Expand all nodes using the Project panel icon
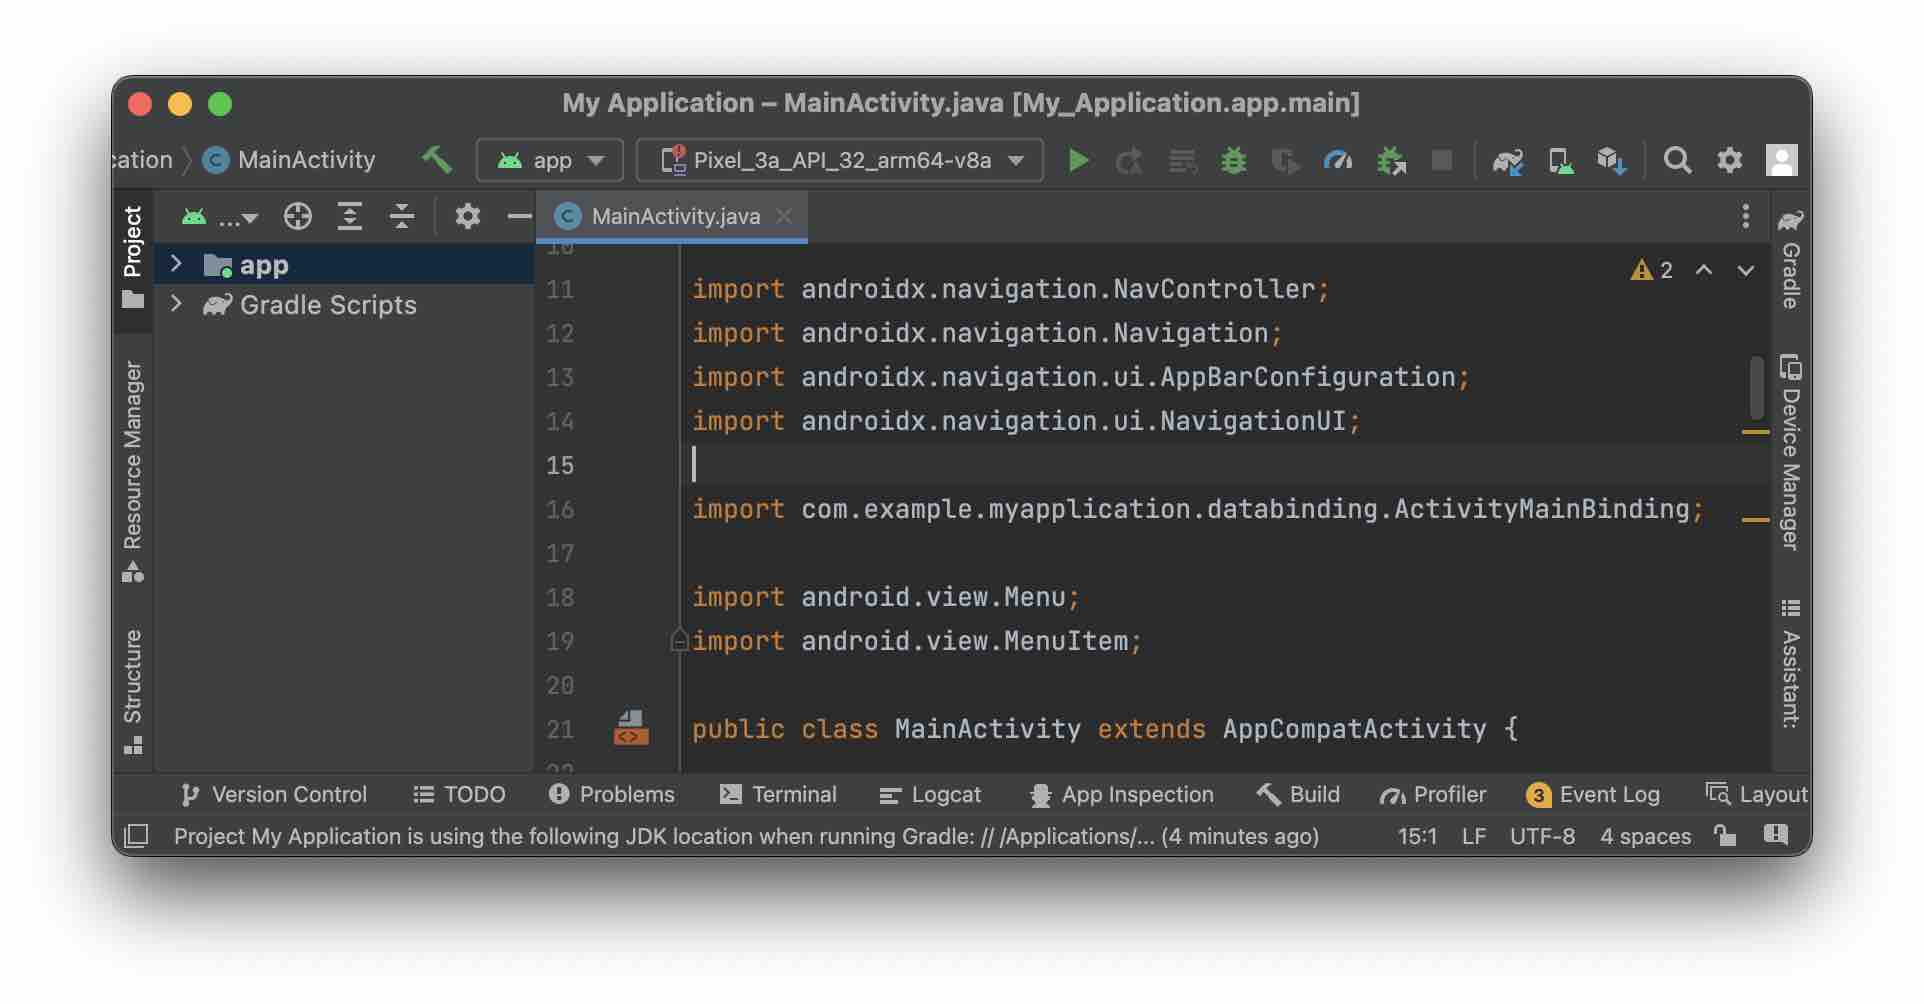 click(350, 216)
